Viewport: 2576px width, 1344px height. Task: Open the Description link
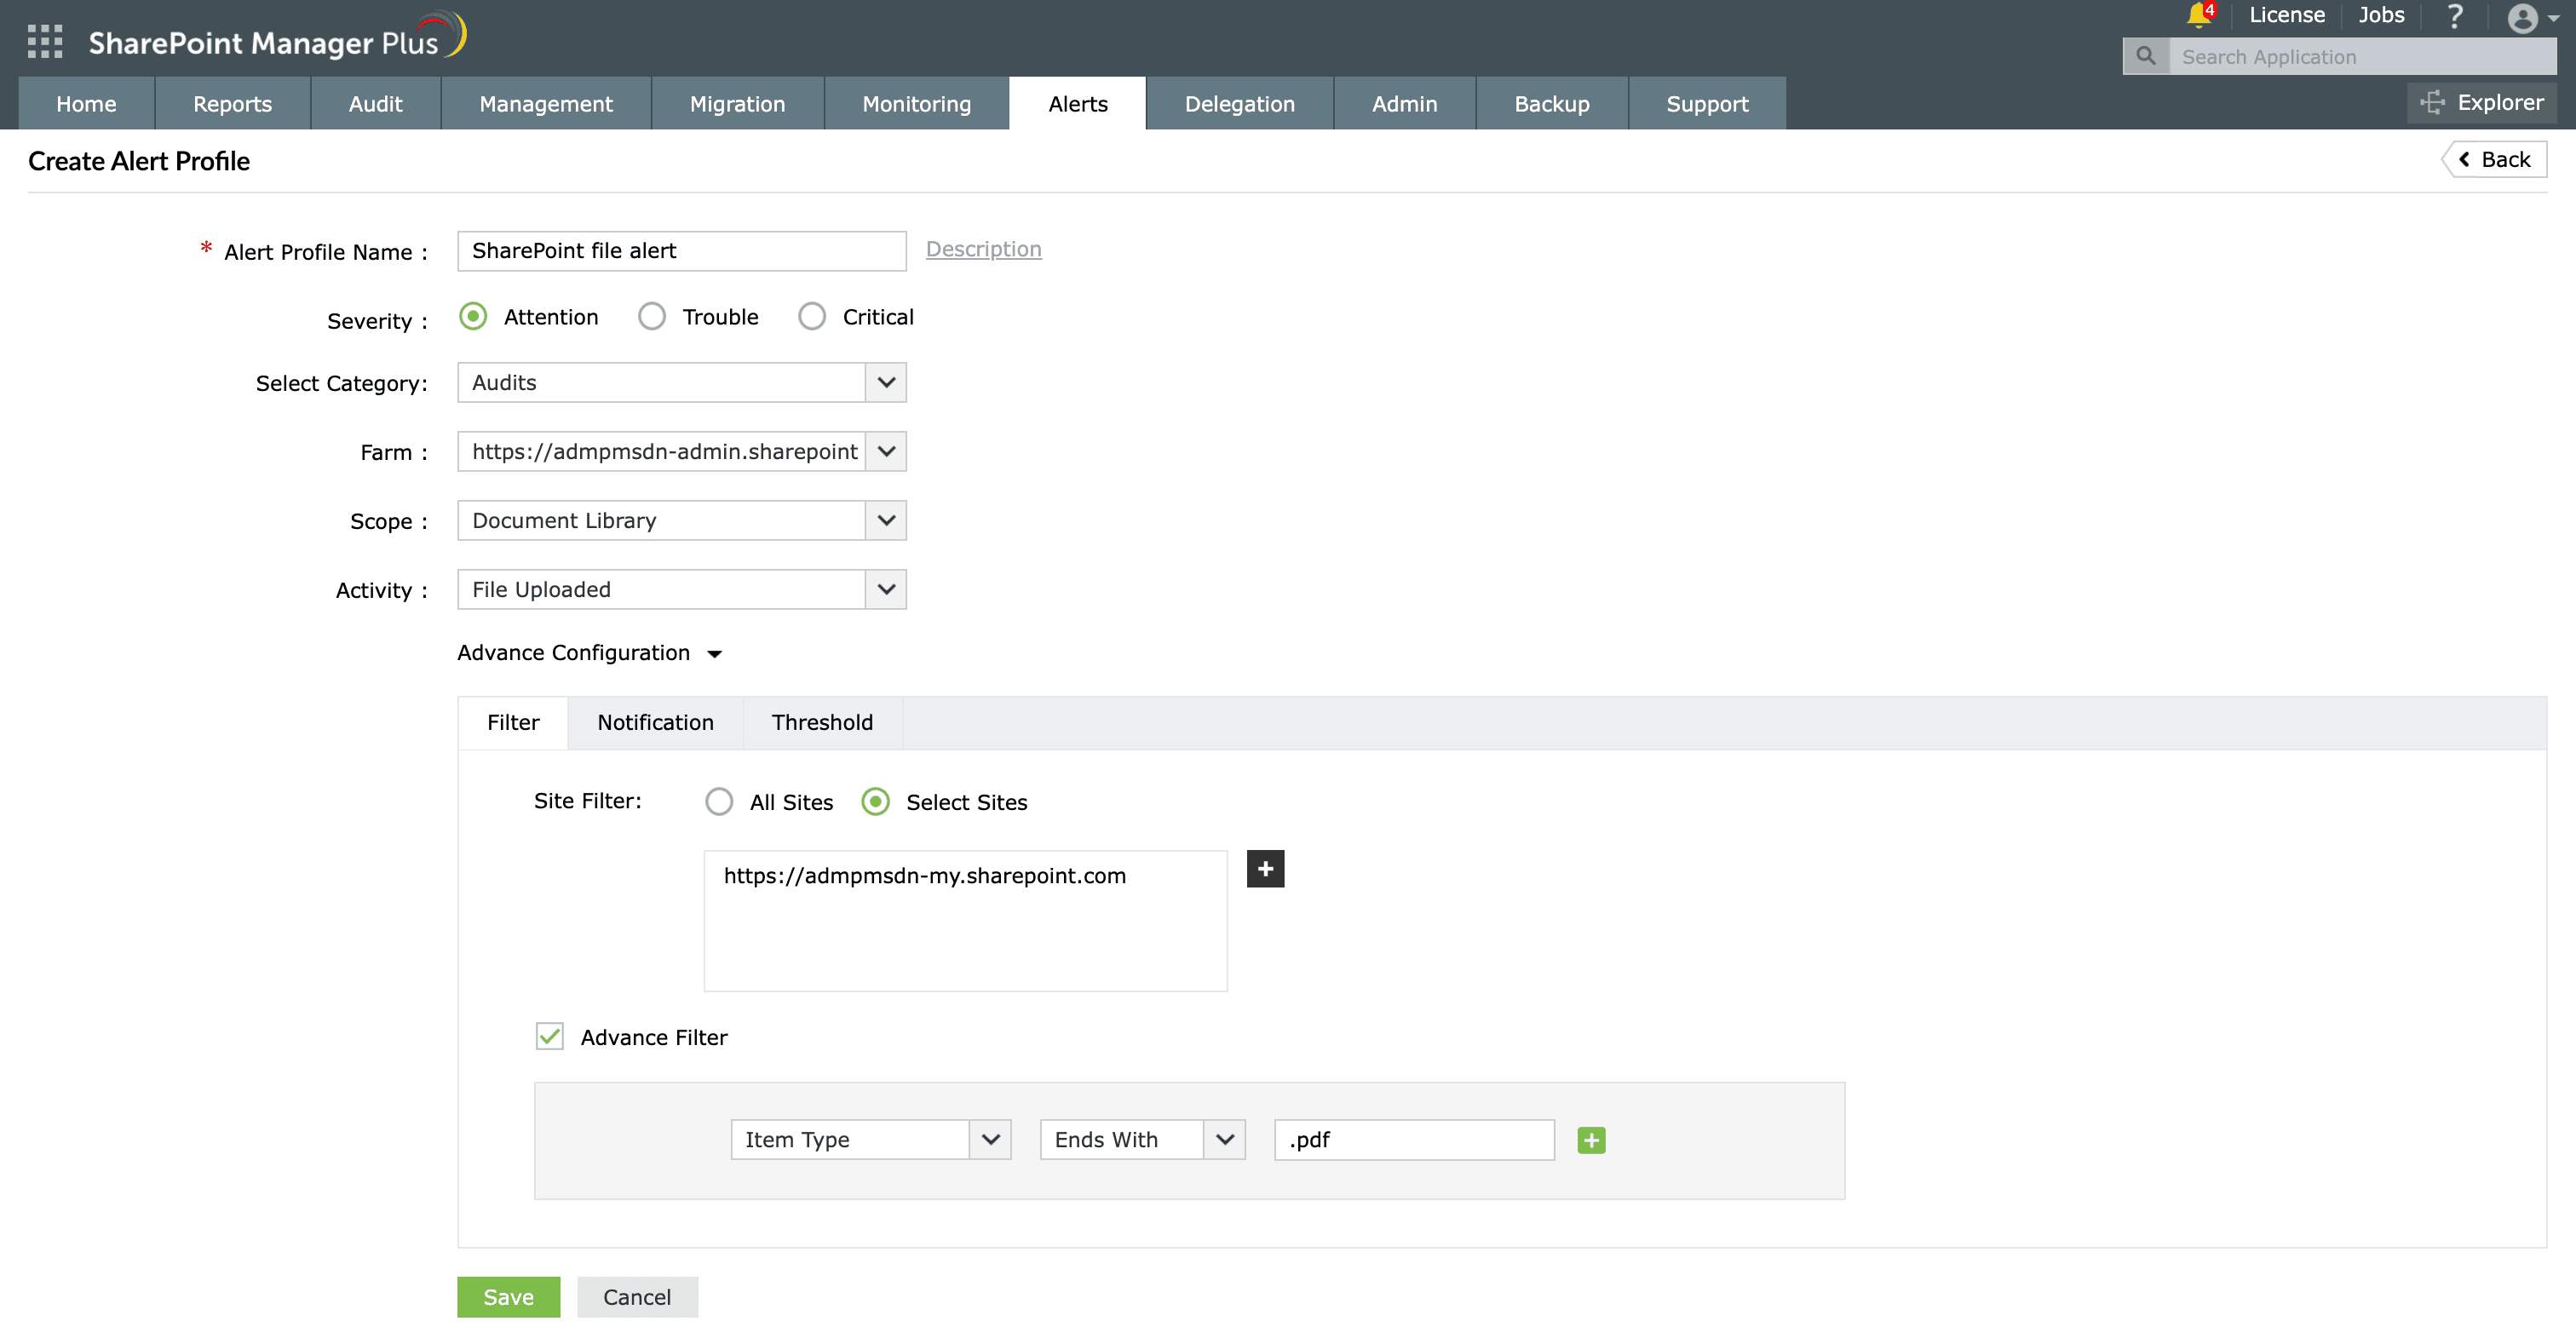(x=983, y=249)
